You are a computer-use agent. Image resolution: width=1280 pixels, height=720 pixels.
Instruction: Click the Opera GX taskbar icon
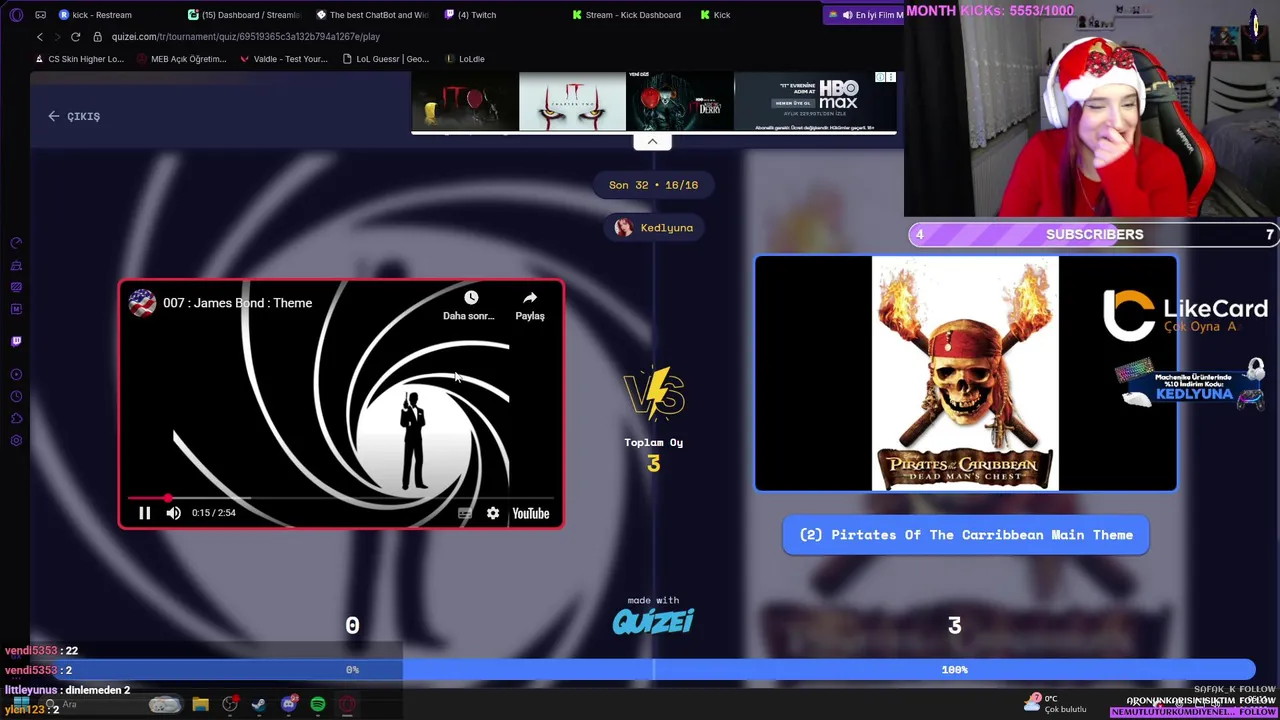pyautogui.click(x=347, y=704)
